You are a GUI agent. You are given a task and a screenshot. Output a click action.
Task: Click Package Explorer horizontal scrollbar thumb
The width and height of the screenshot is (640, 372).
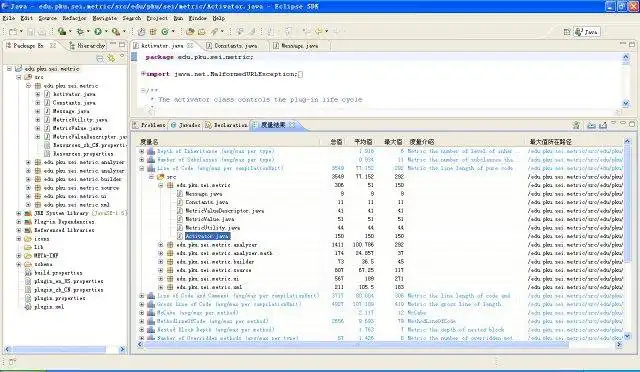coord(59,350)
